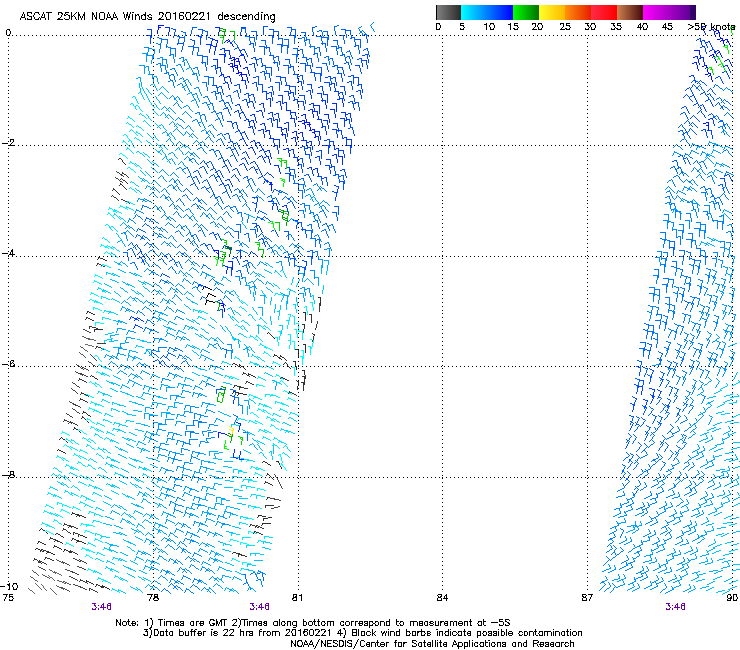The height and width of the screenshot is (650, 740).
Task: Click the green boxed wind barb just below -6 latitude
Action: (x=221, y=395)
